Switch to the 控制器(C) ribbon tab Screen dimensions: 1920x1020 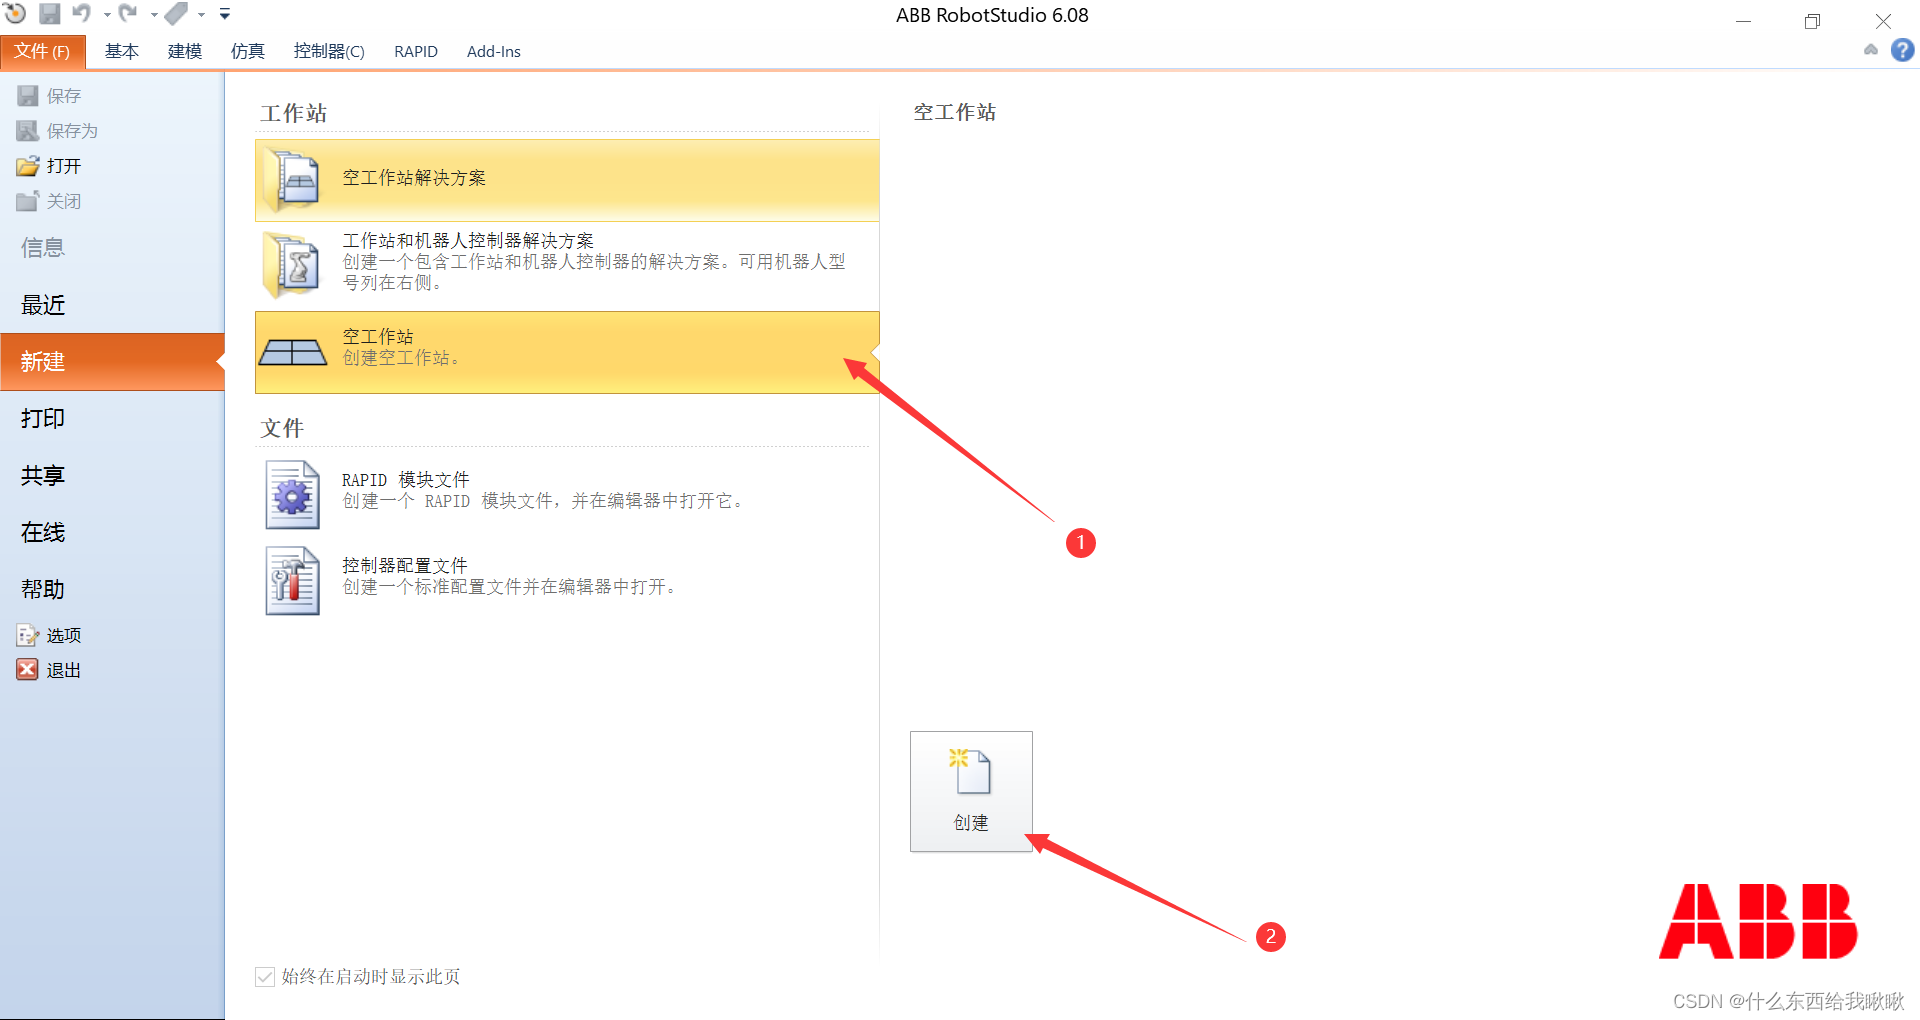[x=329, y=51]
